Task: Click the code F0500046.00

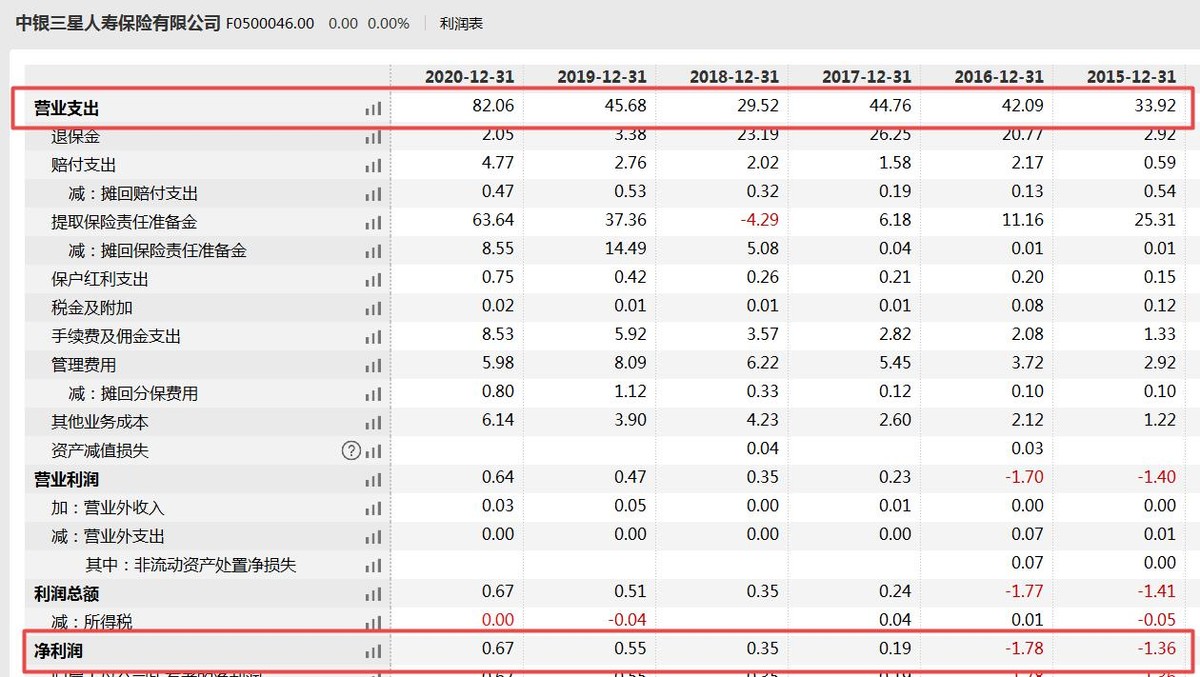Action: [270, 23]
